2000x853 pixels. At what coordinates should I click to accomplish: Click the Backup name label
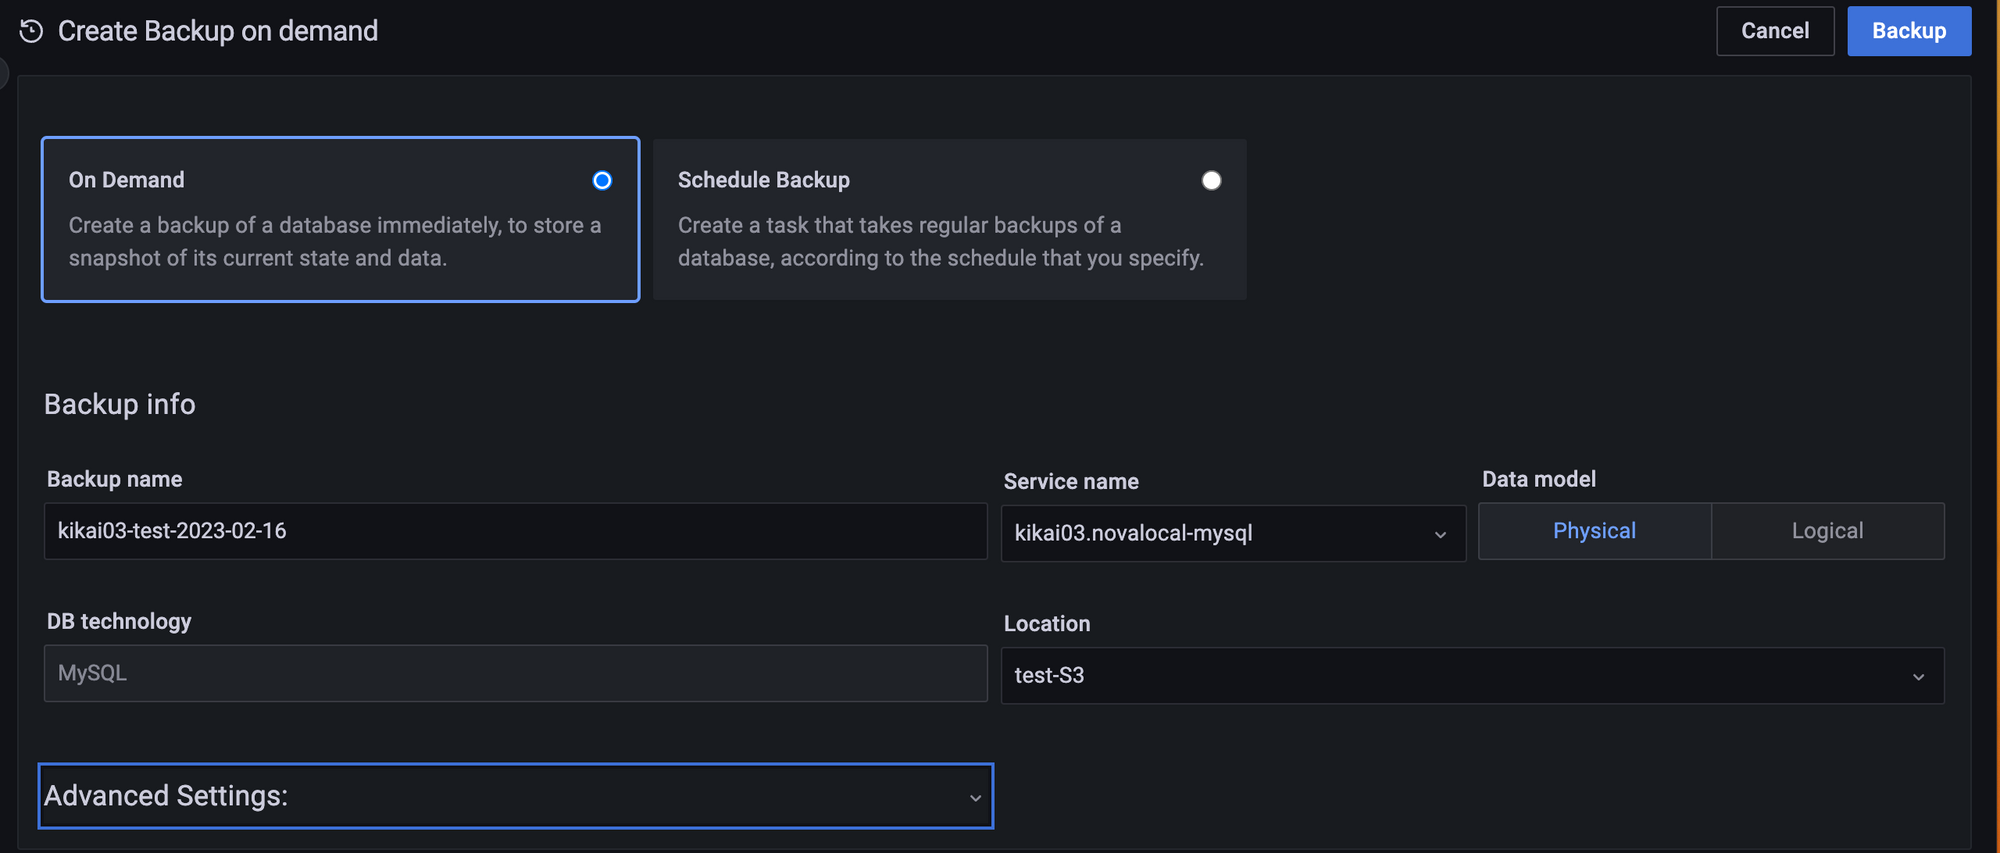click(x=114, y=479)
